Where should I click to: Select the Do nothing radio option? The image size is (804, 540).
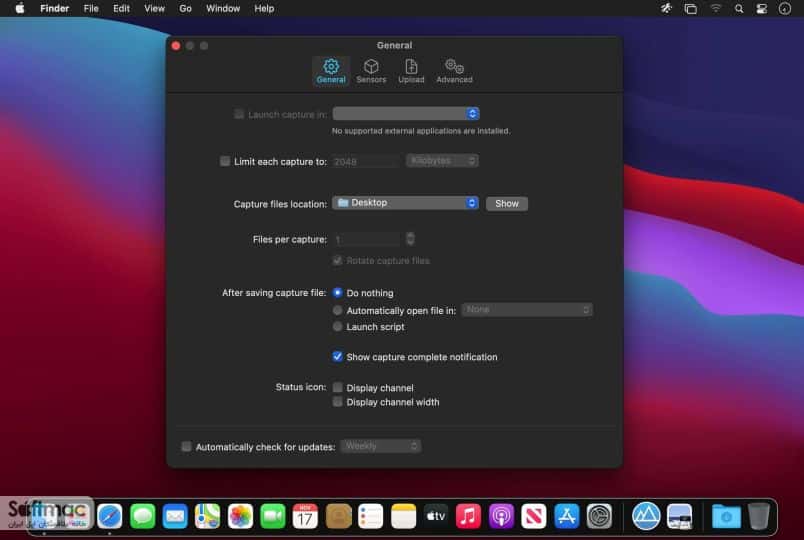pos(337,292)
